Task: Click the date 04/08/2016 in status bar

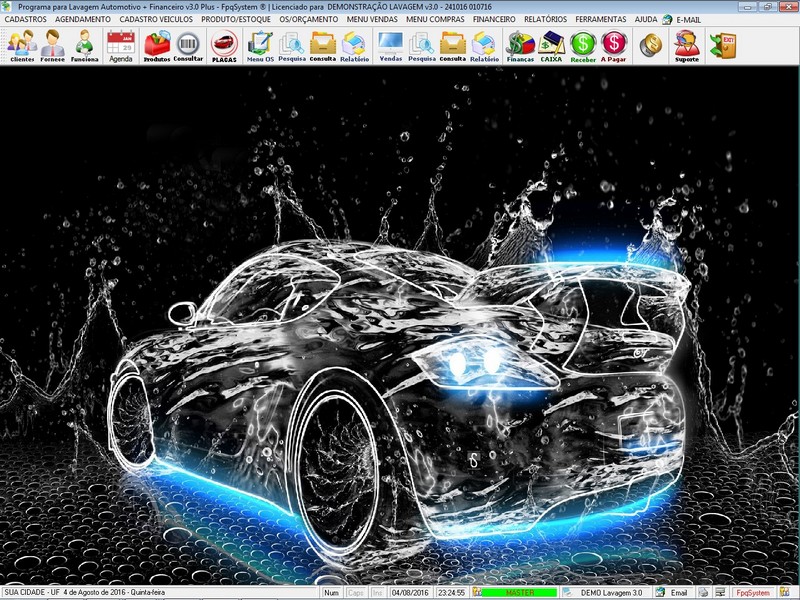Action: (410, 593)
